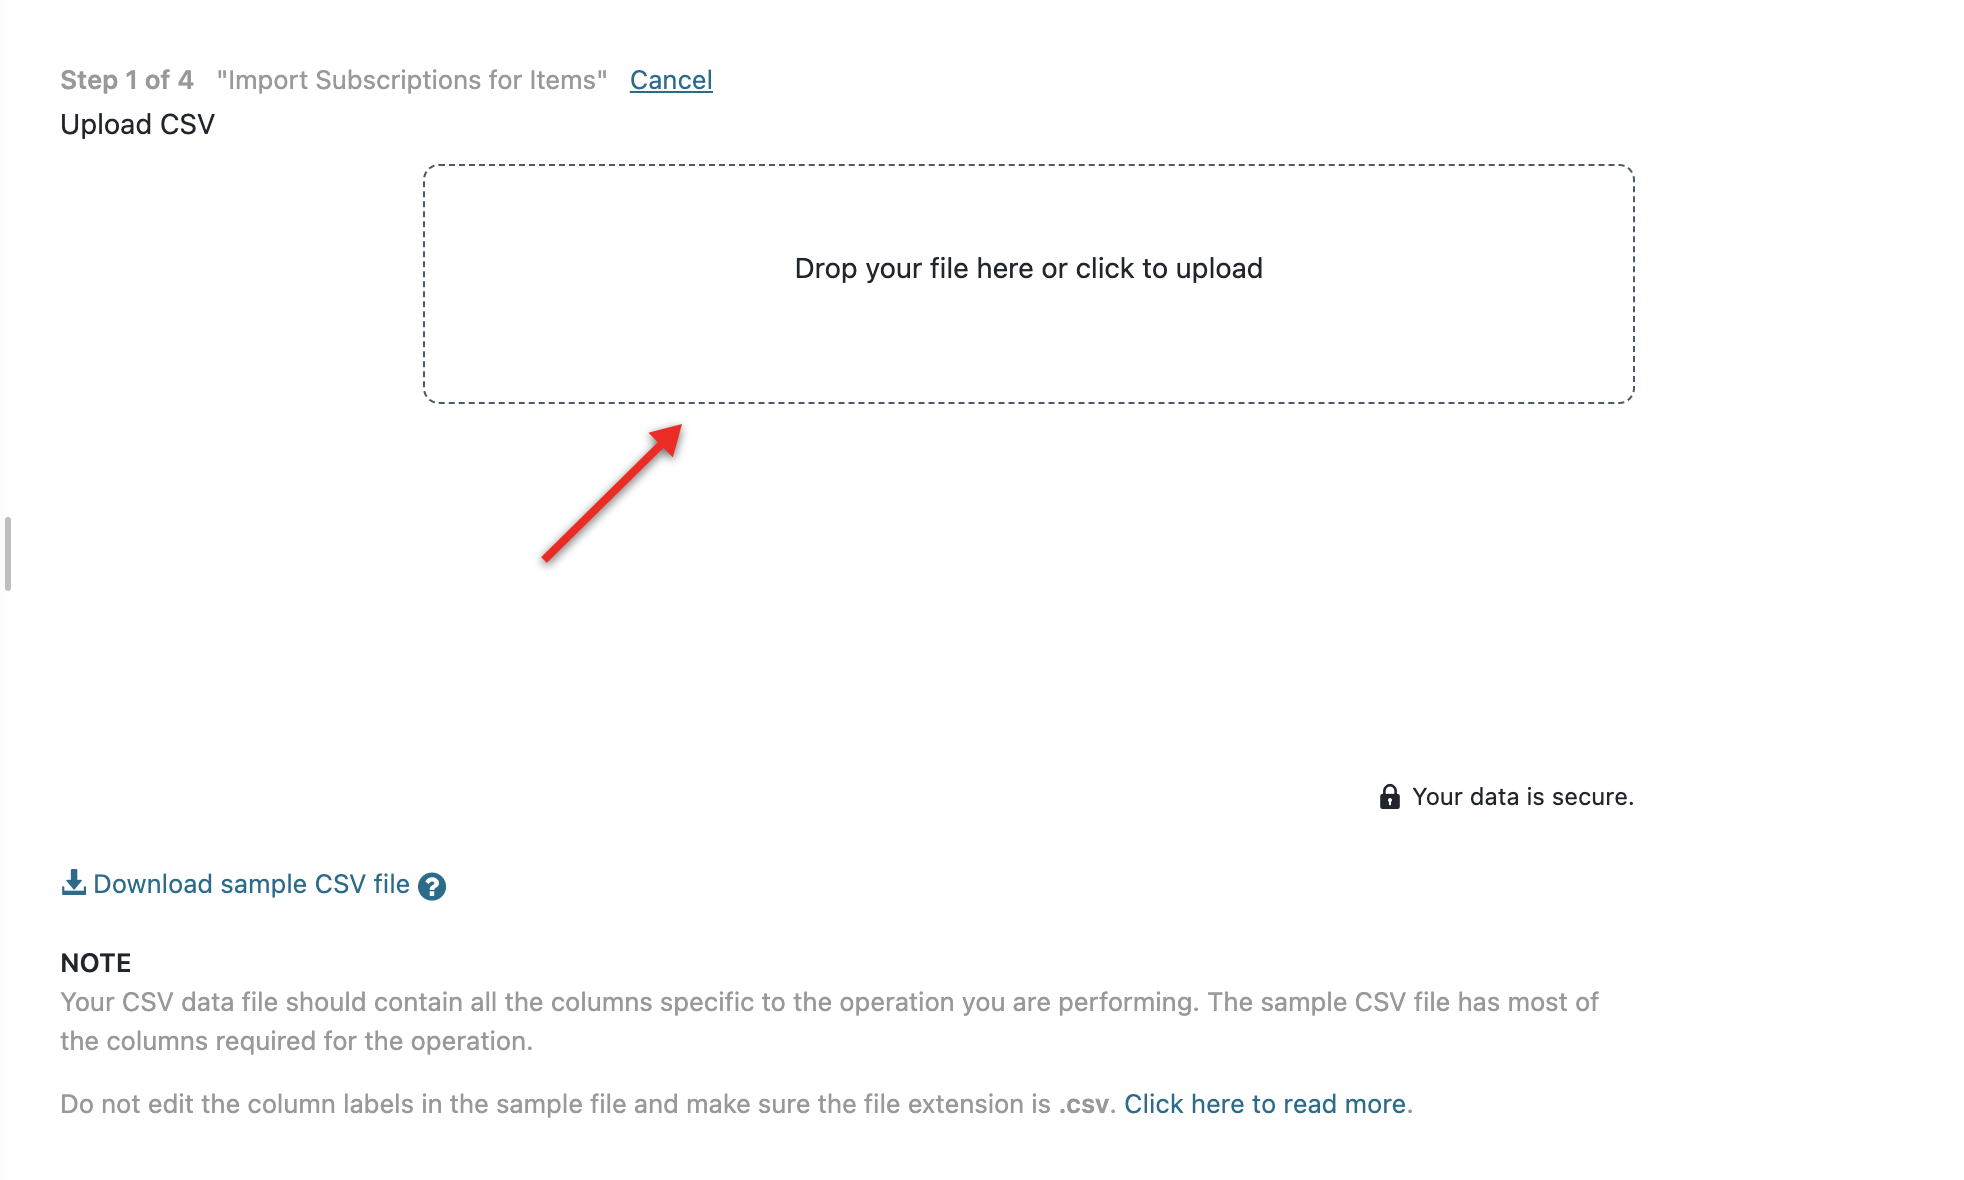This screenshot has height=1180, width=1964.
Task: Follow the Click here to read more link
Action: (x=1265, y=1104)
